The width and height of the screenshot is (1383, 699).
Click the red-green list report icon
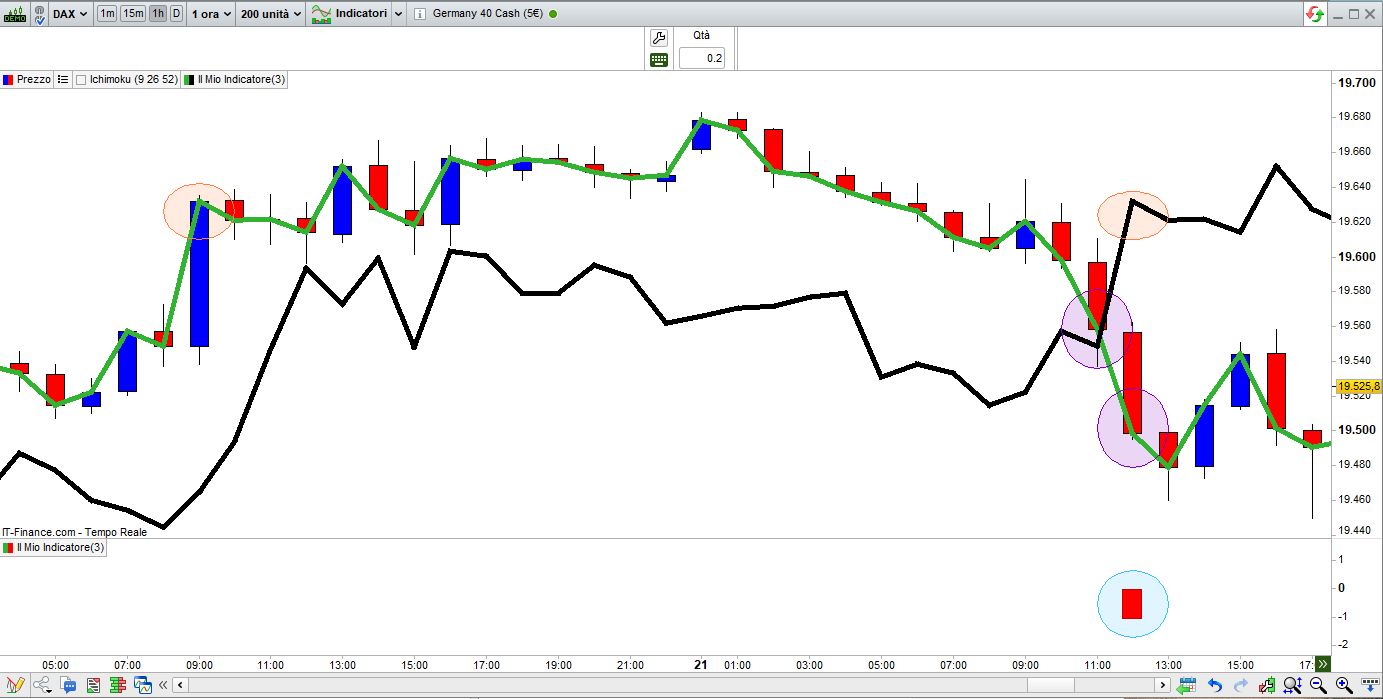pos(93,685)
